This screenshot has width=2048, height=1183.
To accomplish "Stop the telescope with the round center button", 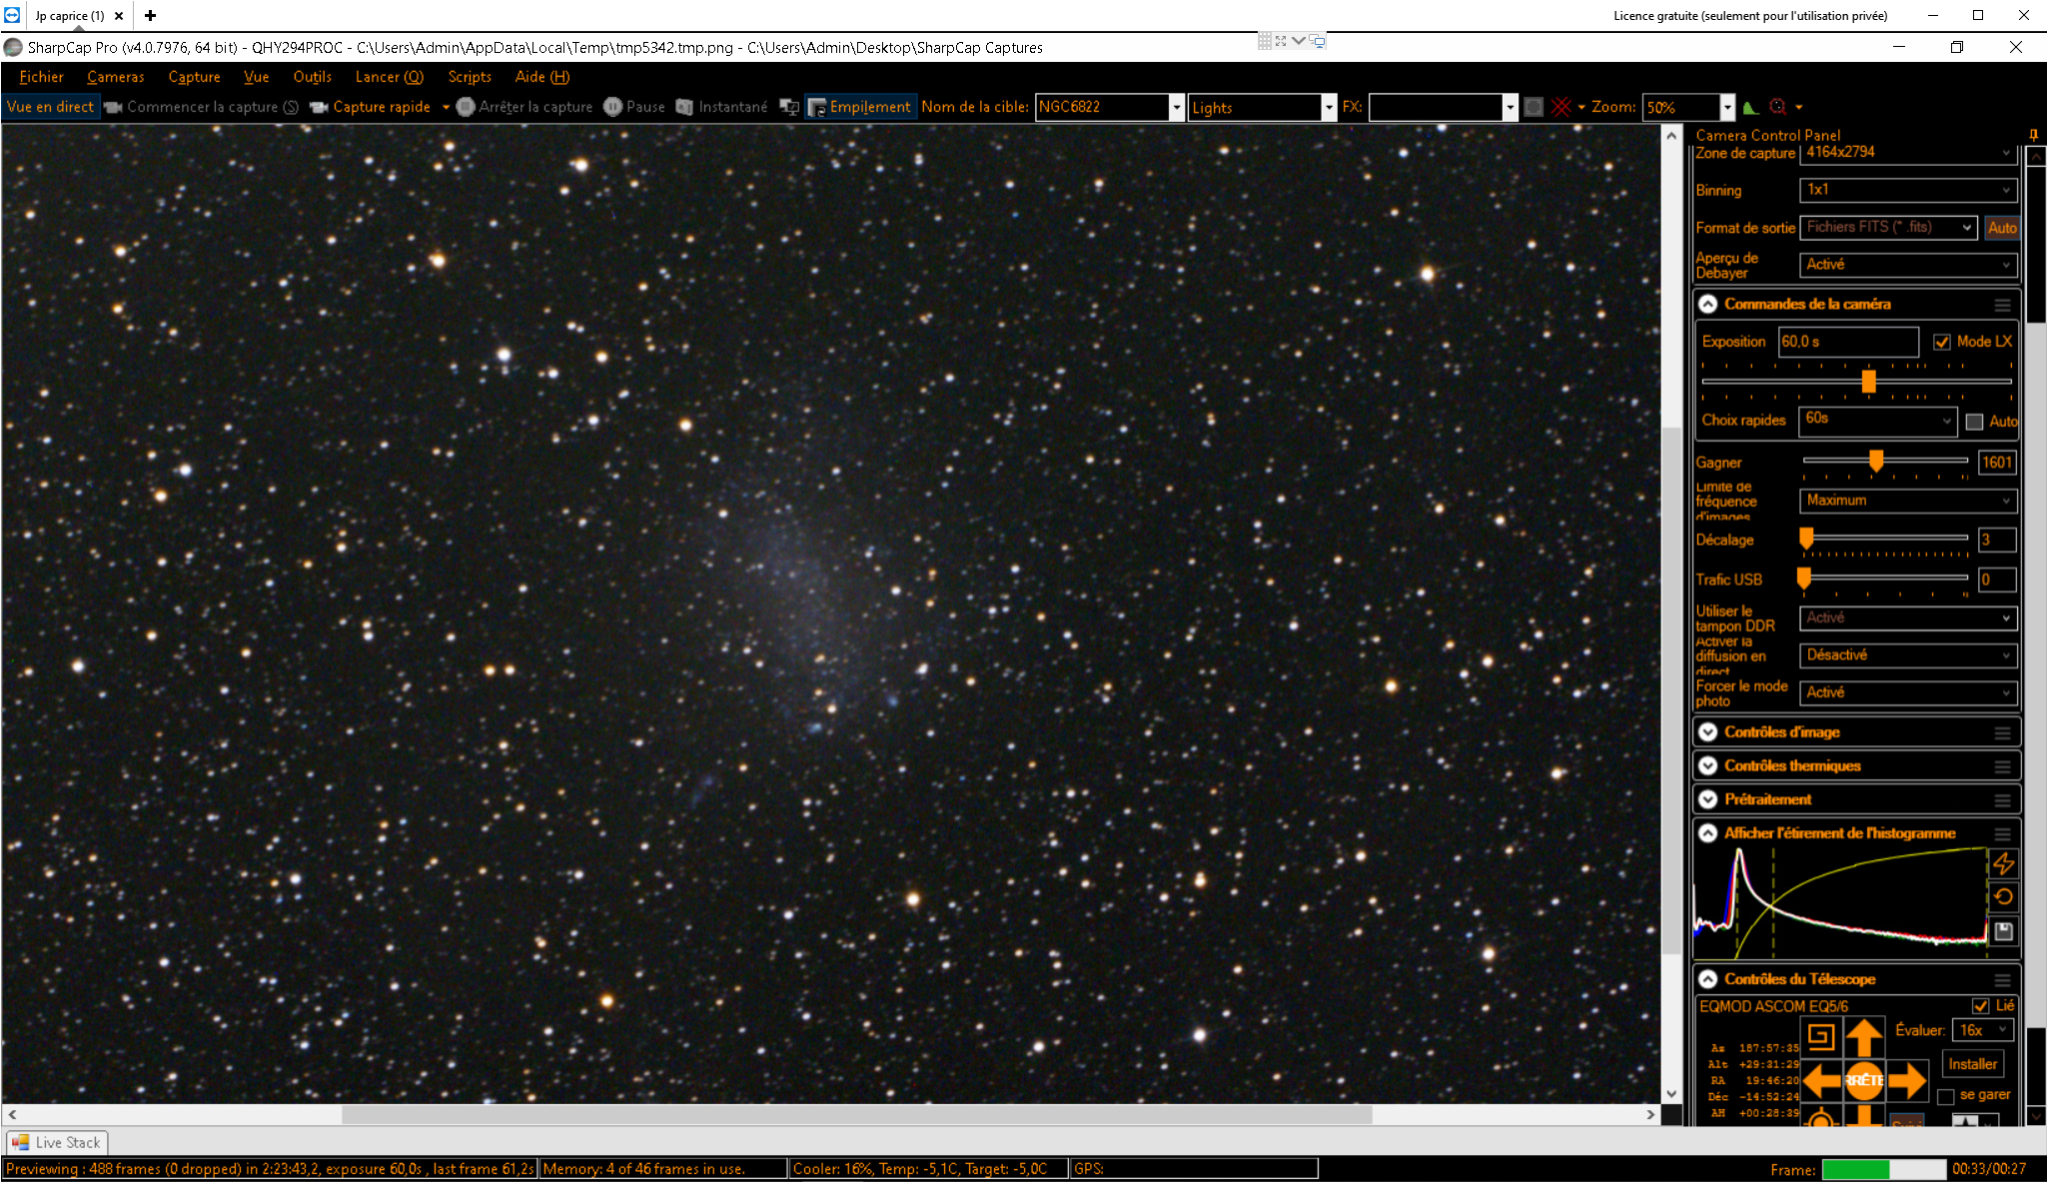I will coord(1864,1080).
